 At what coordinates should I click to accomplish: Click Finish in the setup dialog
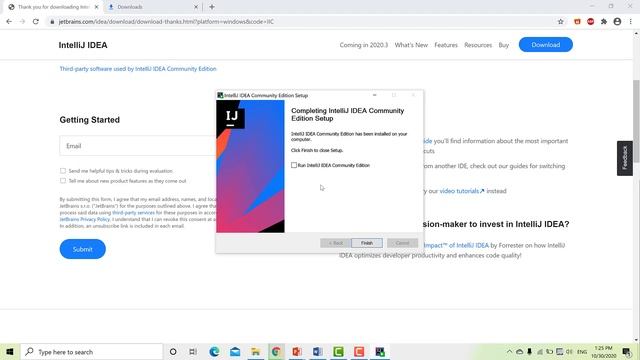(367, 243)
